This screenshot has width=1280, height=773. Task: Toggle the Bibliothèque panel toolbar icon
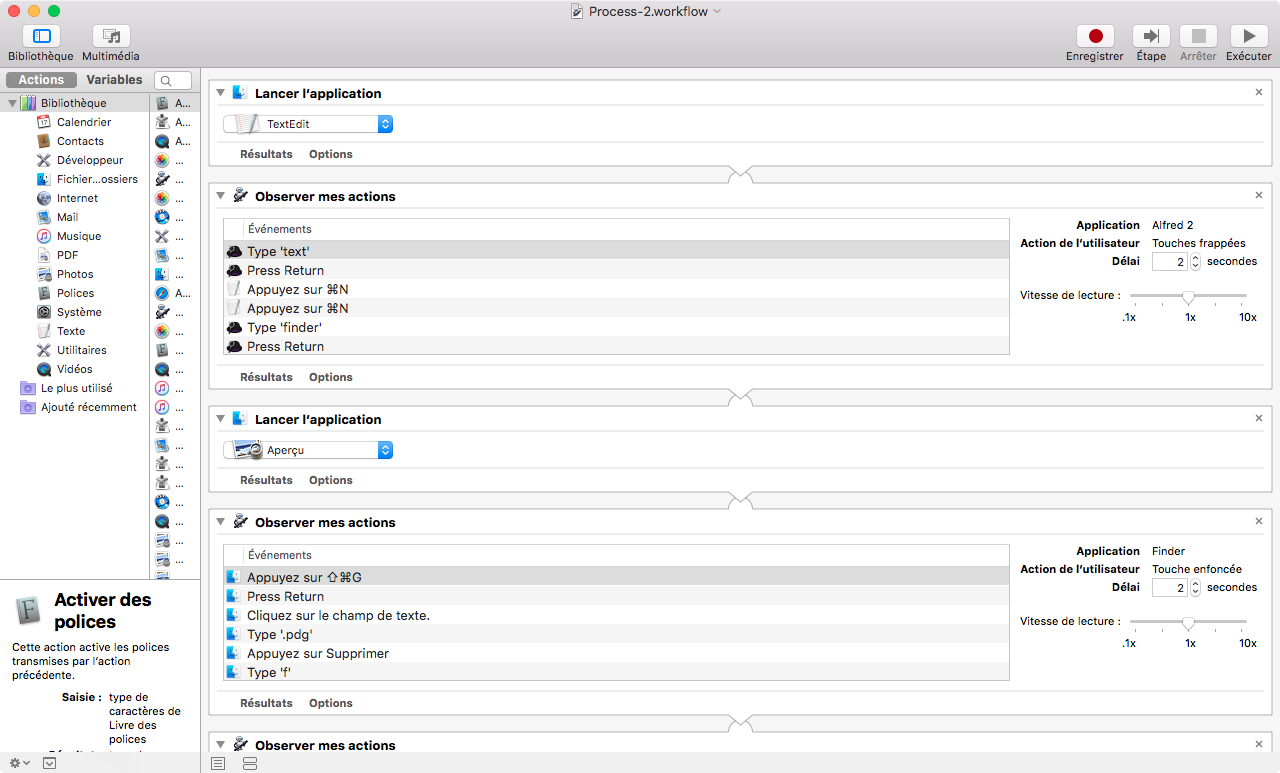pos(41,37)
